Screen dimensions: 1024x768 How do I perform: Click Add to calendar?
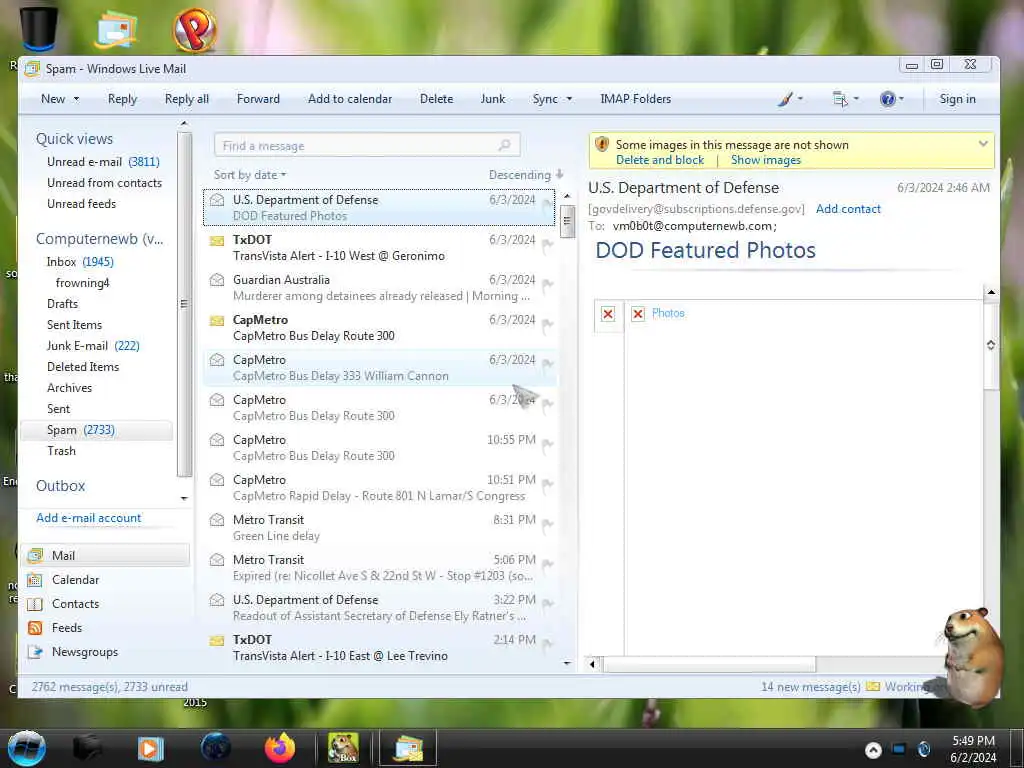click(x=350, y=99)
